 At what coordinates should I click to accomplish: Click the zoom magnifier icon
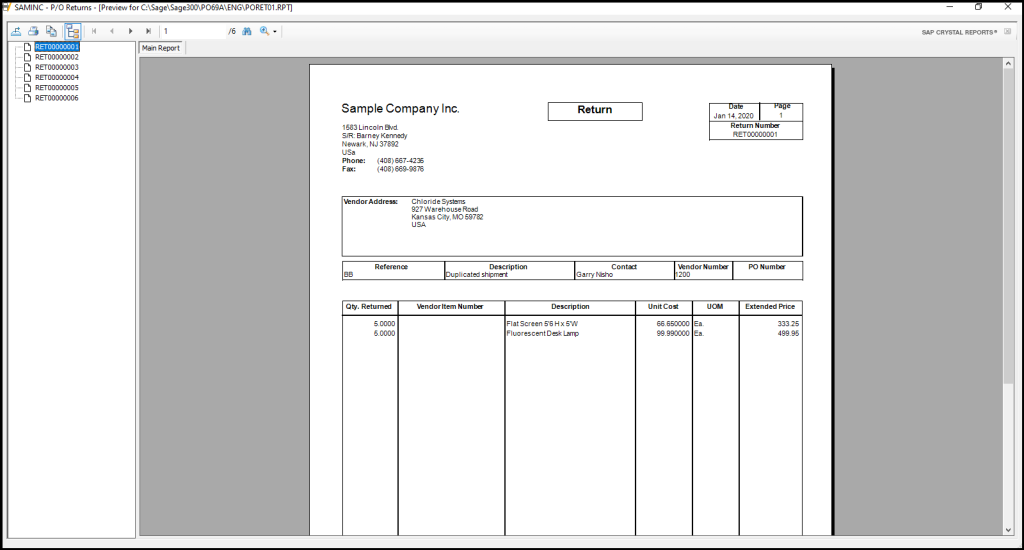(264, 31)
